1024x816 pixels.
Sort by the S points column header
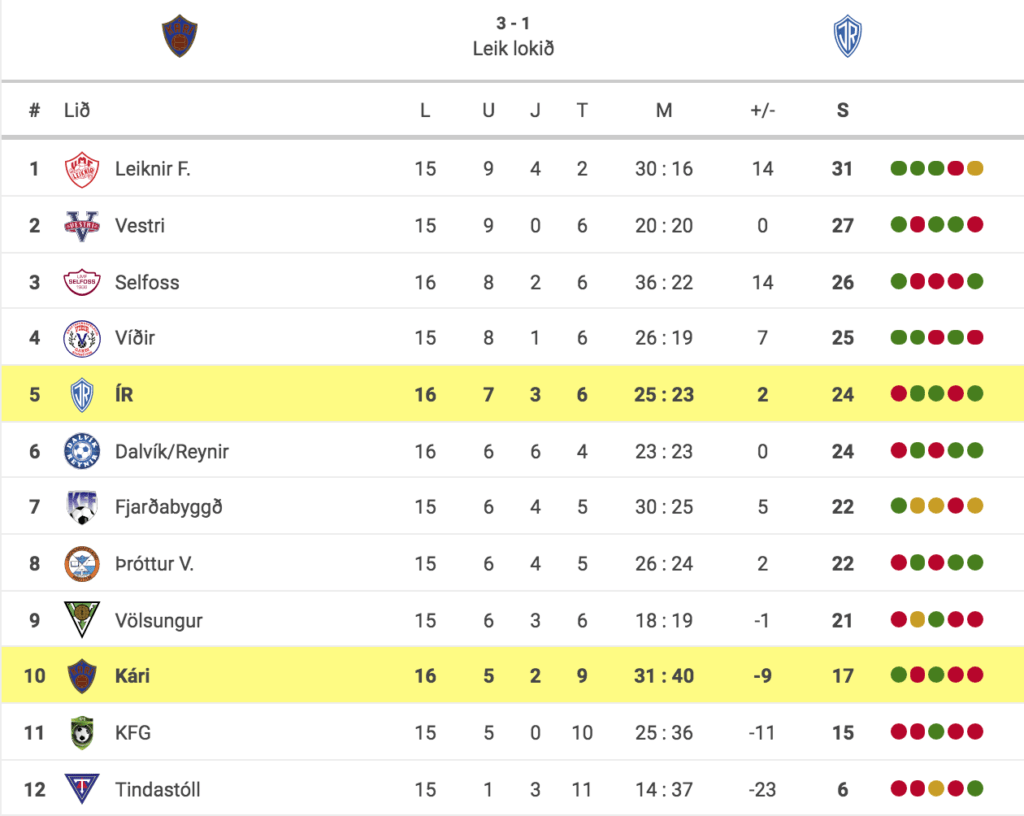pos(842,110)
